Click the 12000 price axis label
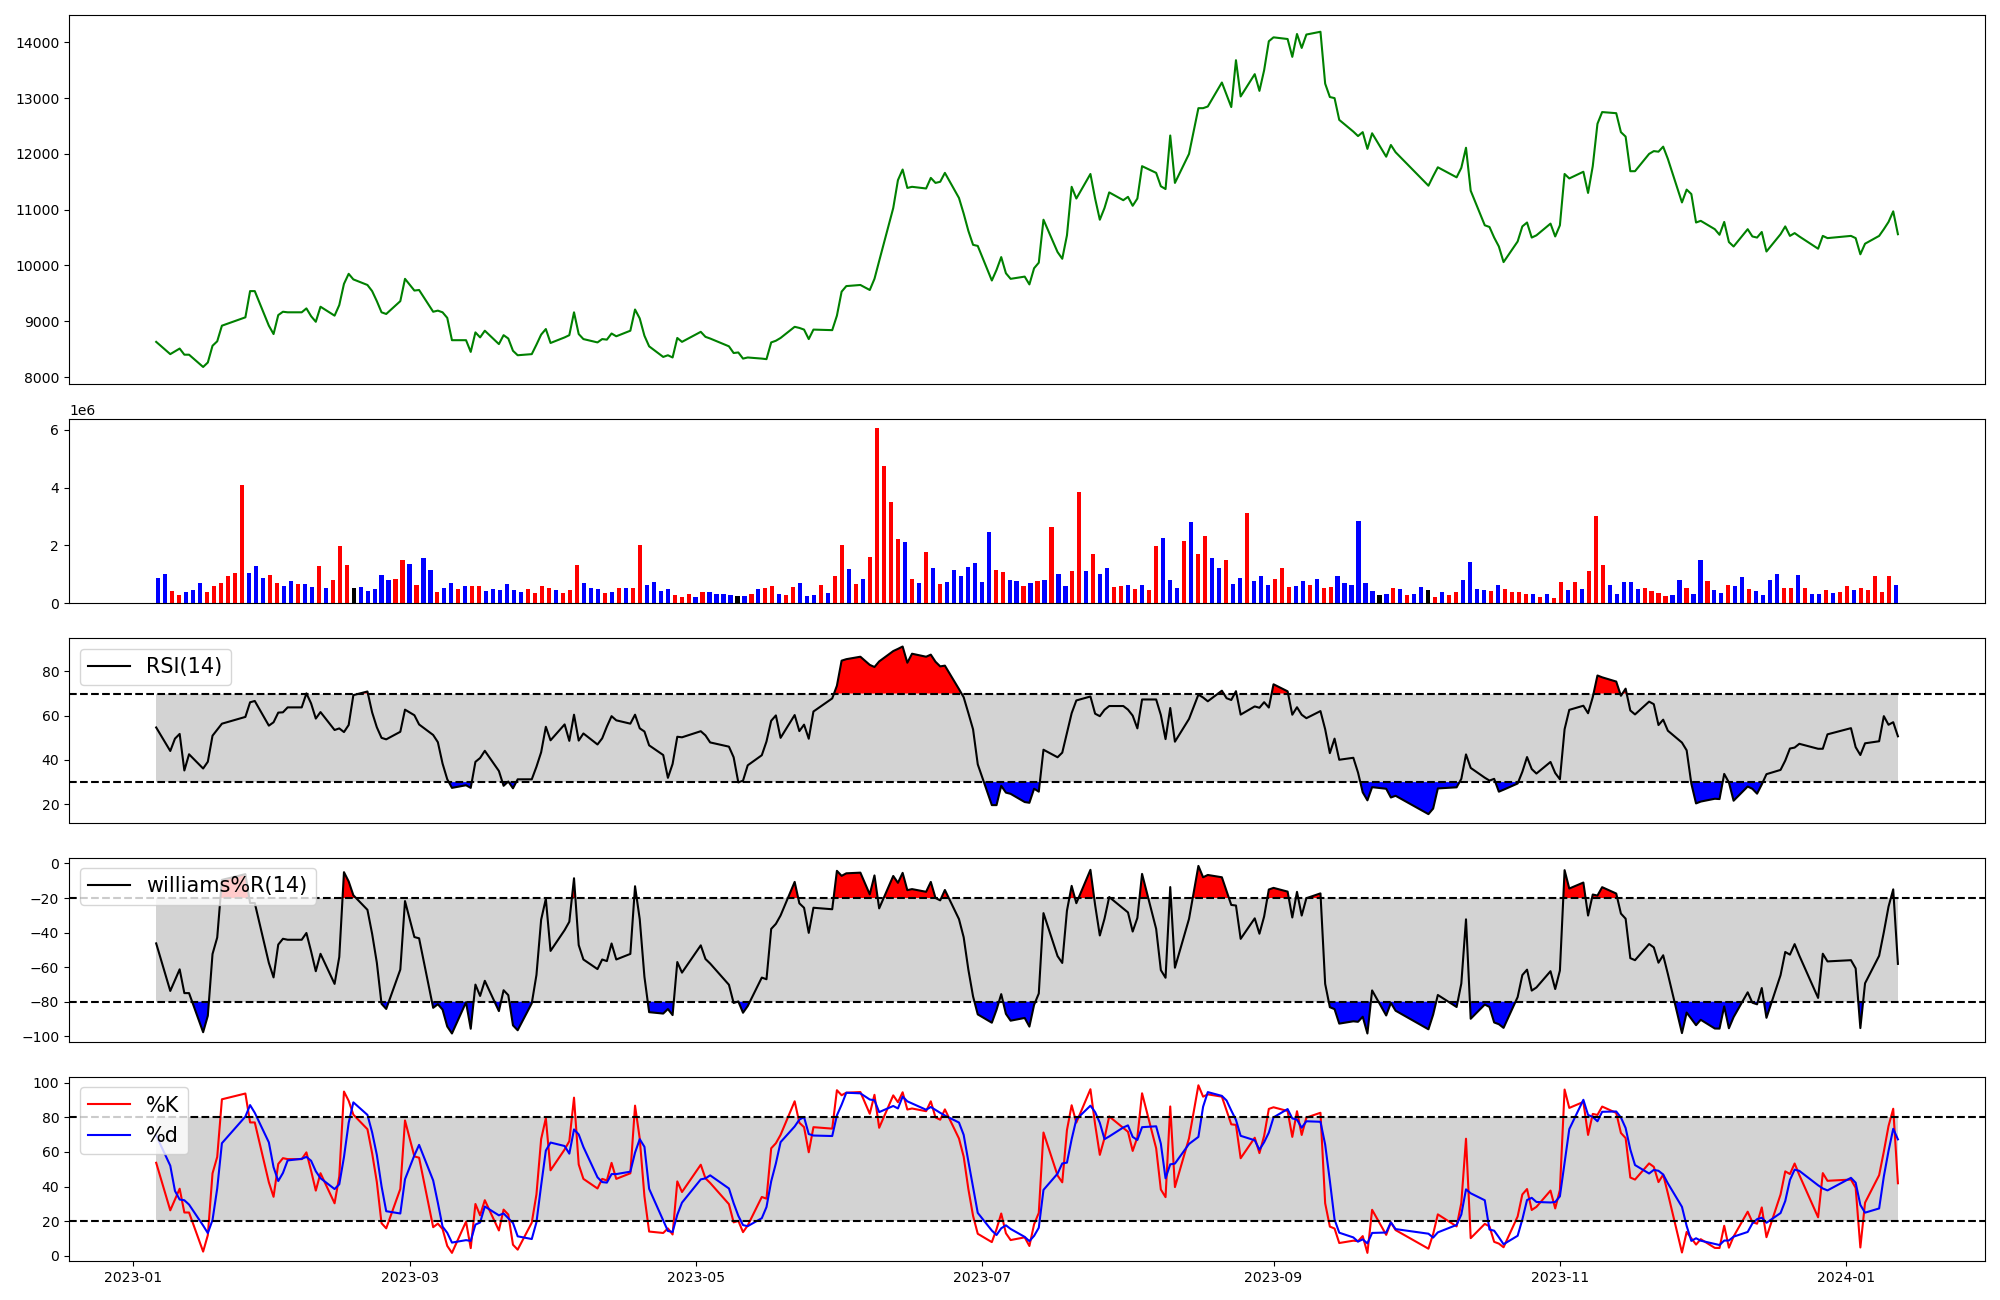The image size is (2000, 1300). click(37, 155)
